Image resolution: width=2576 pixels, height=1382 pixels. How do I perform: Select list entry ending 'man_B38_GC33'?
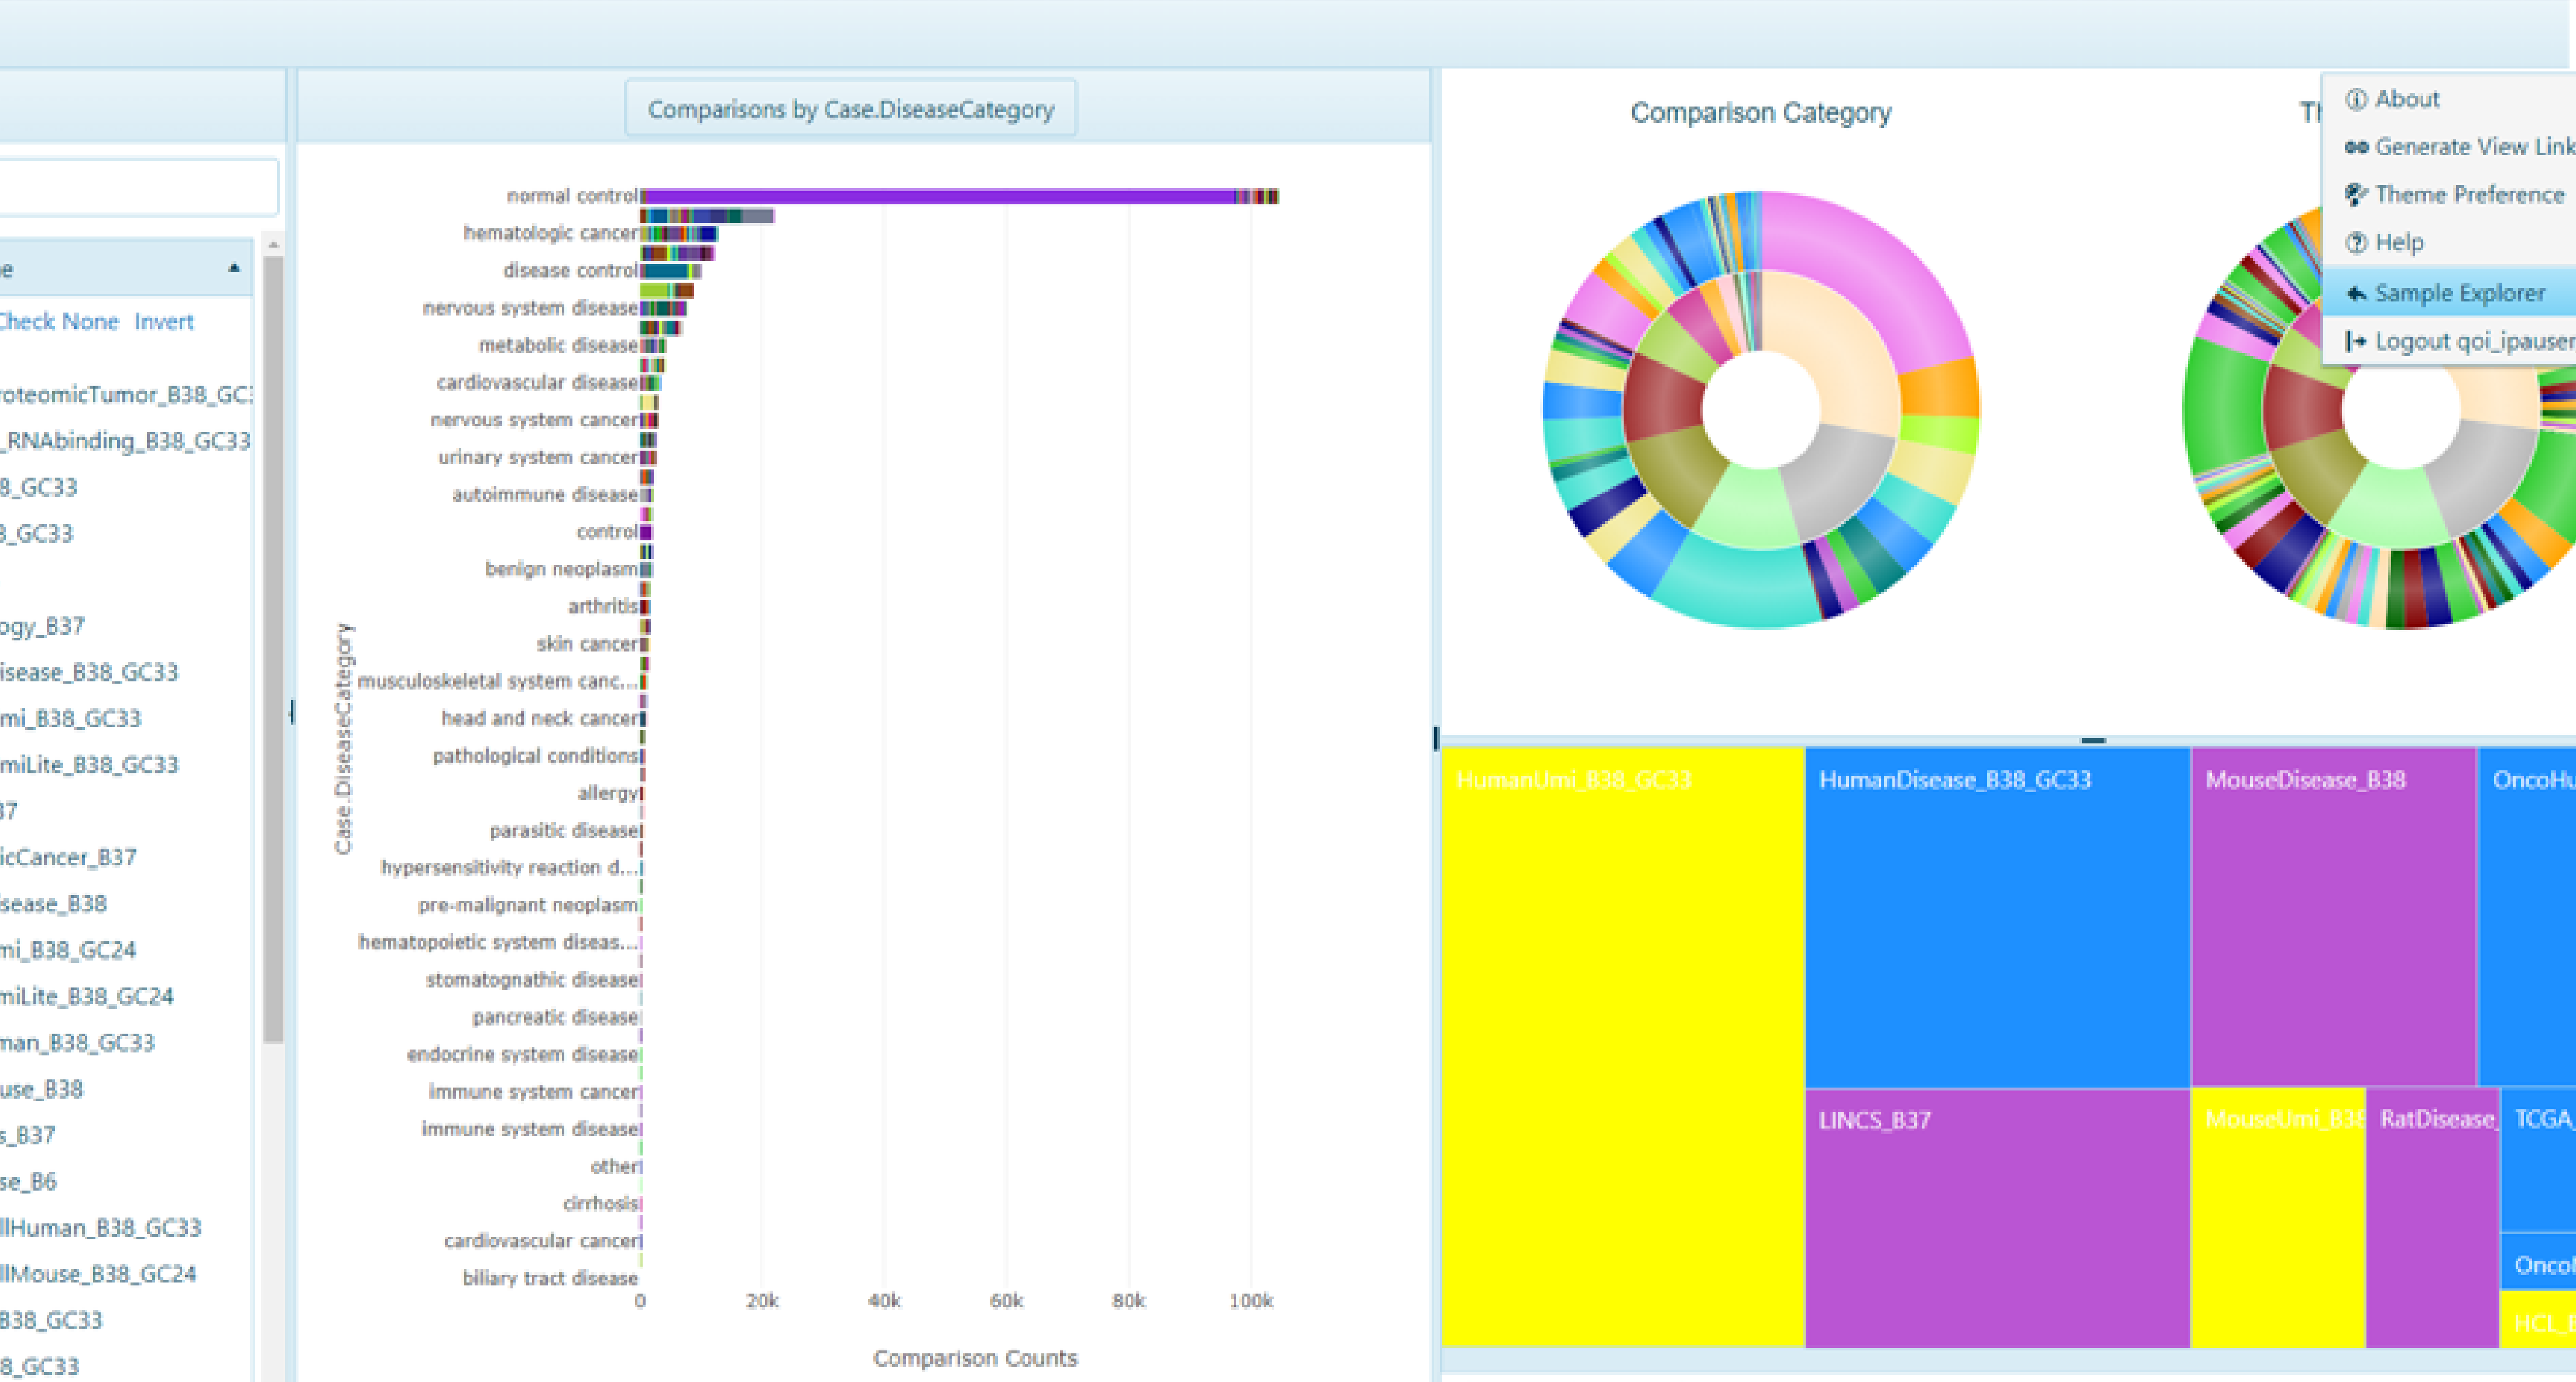click(78, 1043)
